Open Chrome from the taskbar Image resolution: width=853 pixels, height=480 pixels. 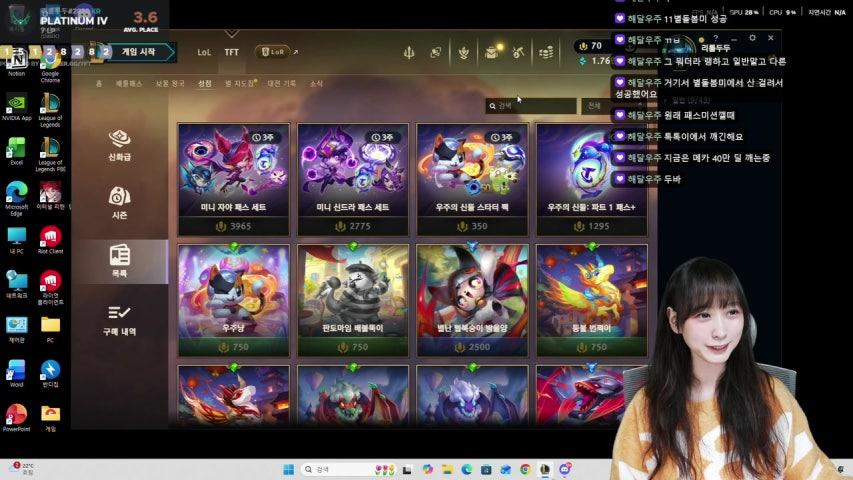tap(525, 469)
